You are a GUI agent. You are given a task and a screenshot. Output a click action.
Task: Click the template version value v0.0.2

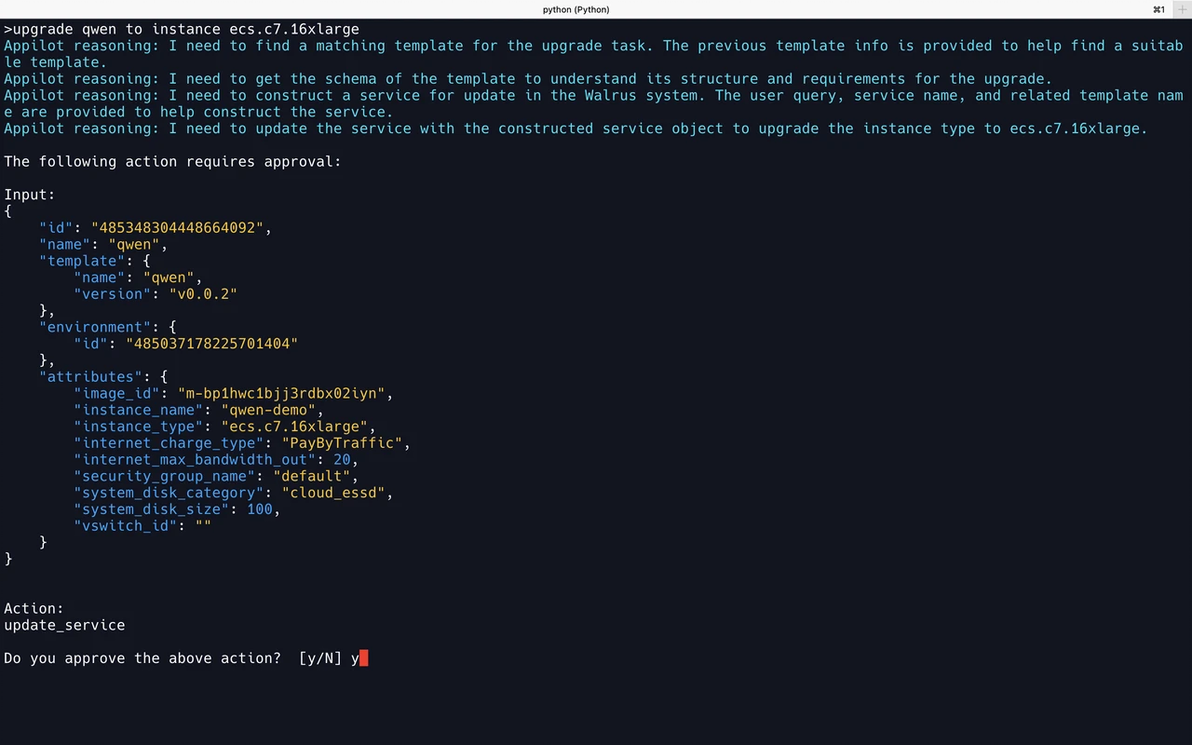[x=203, y=293]
